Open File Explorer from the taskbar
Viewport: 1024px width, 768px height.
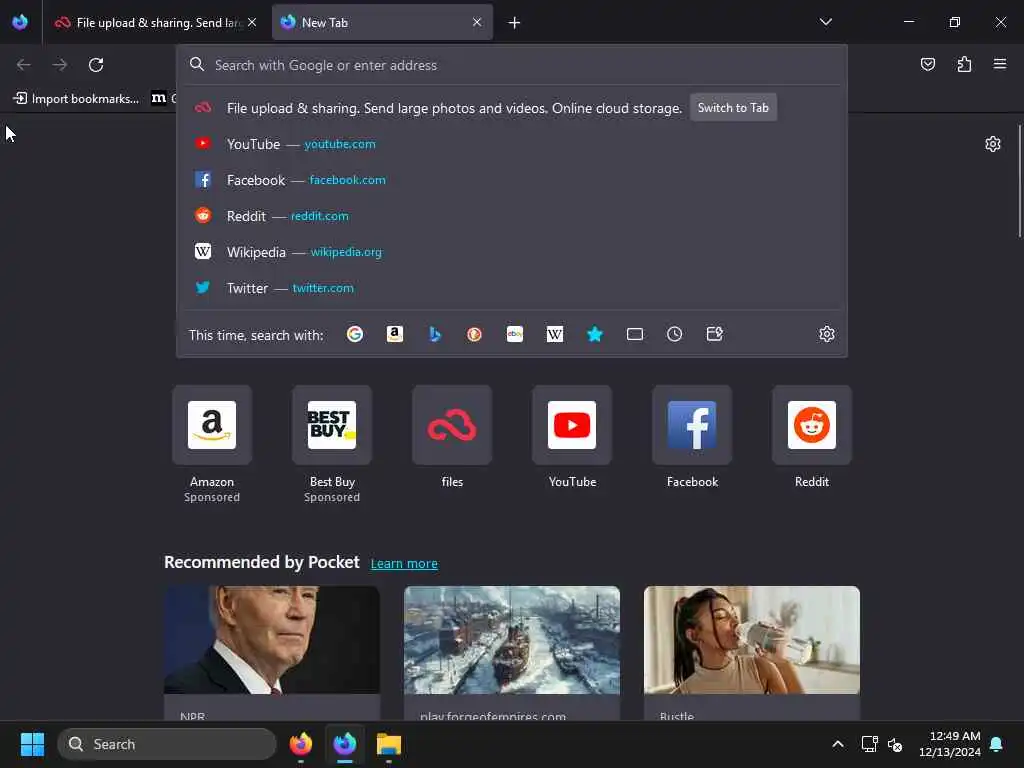pos(389,744)
